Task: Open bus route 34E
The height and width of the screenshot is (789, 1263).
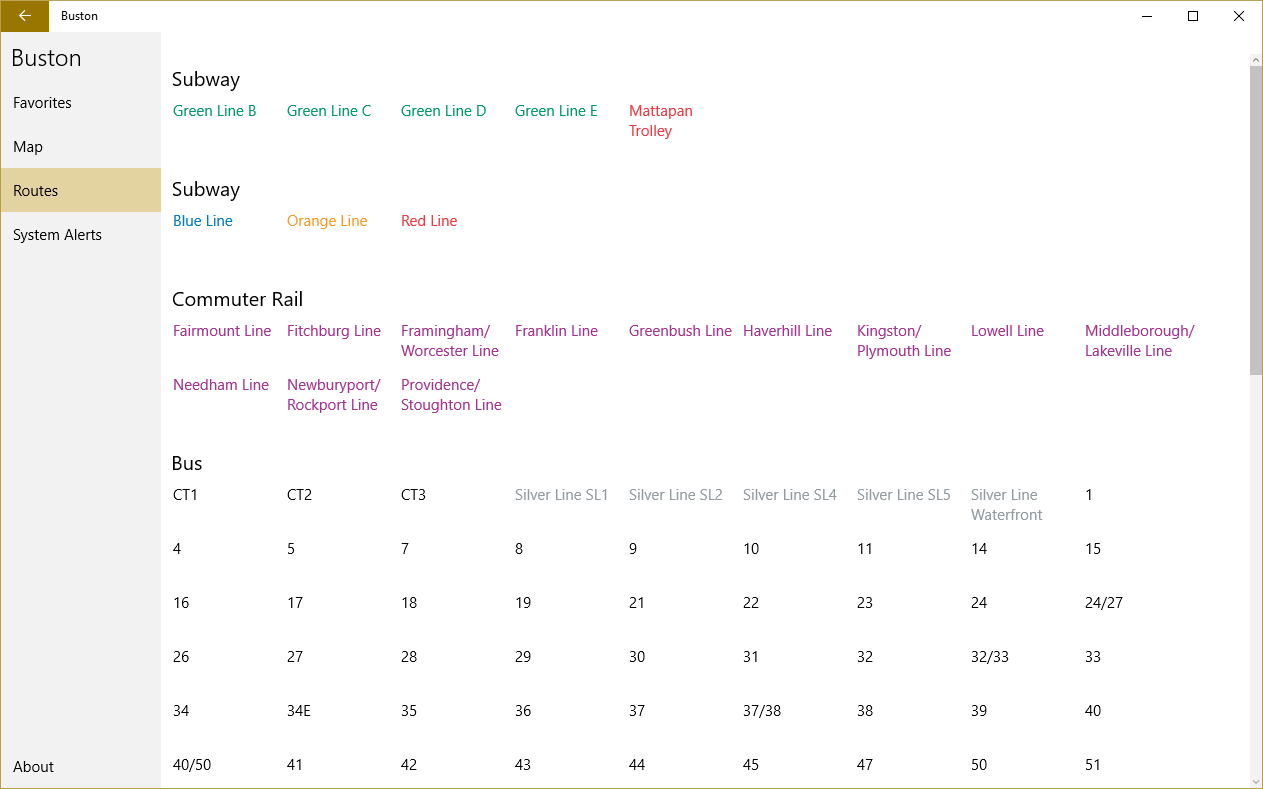Action: [x=299, y=711]
